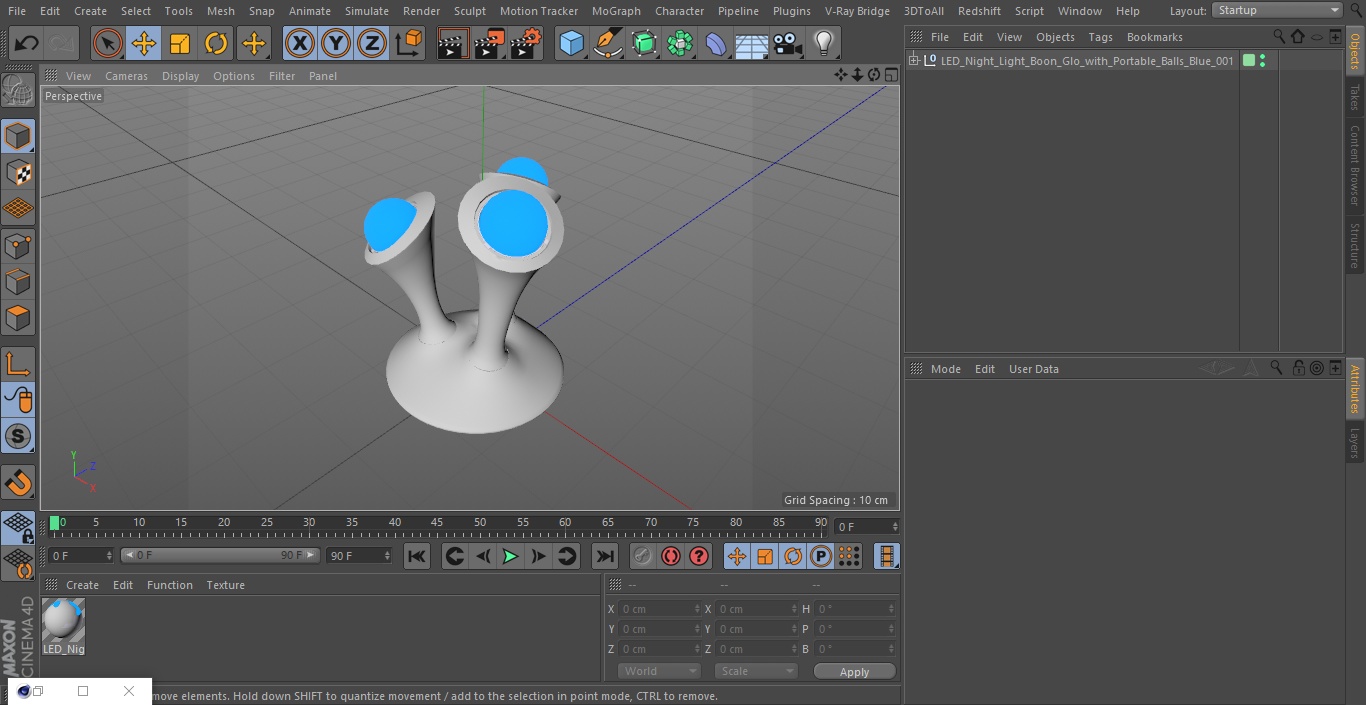Open the Simulate menu
The image size is (1366, 705).
tap(366, 11)
